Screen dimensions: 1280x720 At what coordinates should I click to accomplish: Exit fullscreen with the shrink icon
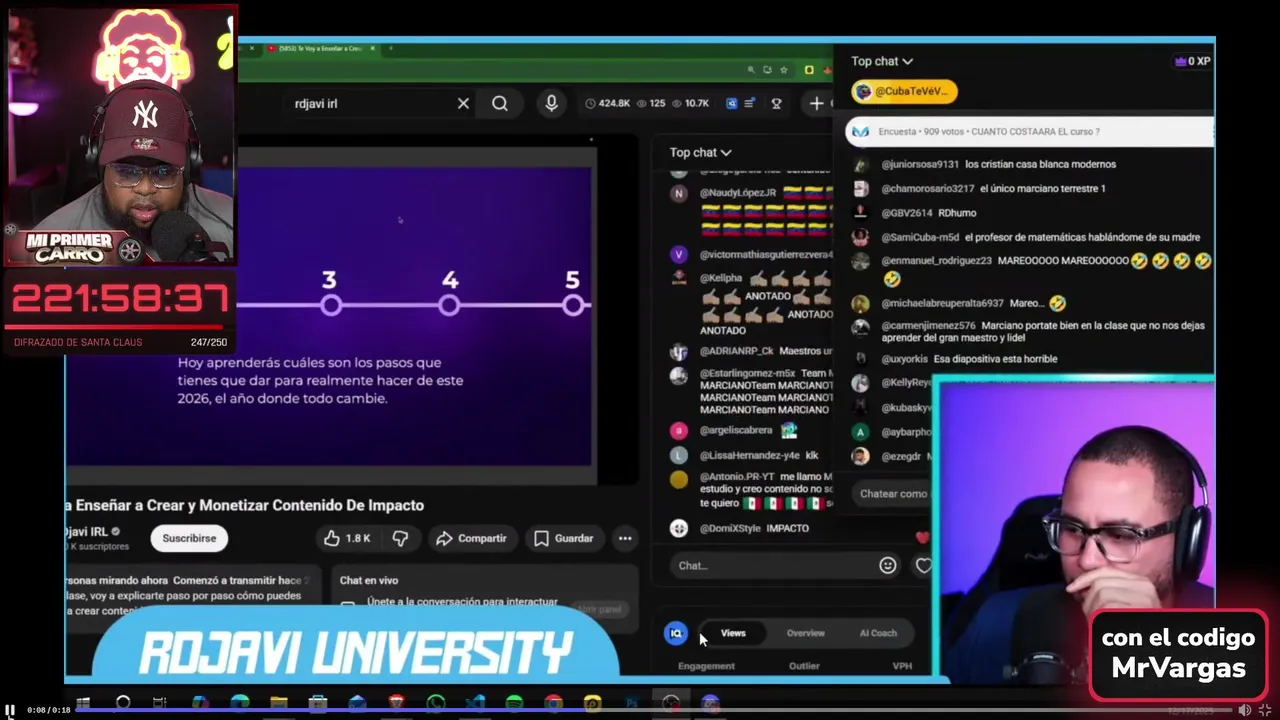(x=1265, y=710)
